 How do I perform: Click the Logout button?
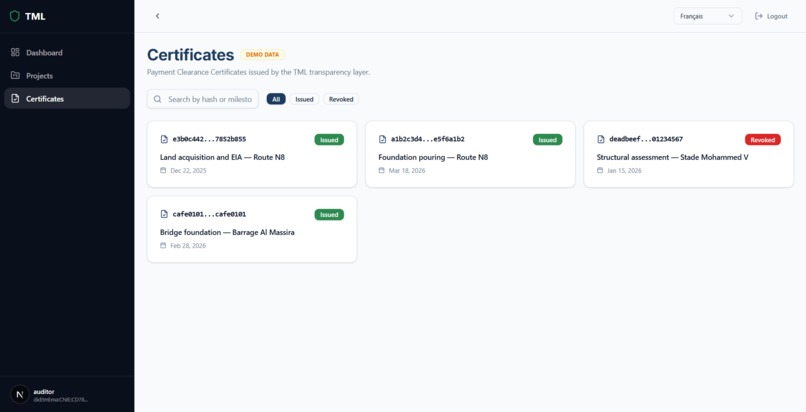tap(771, 16)
